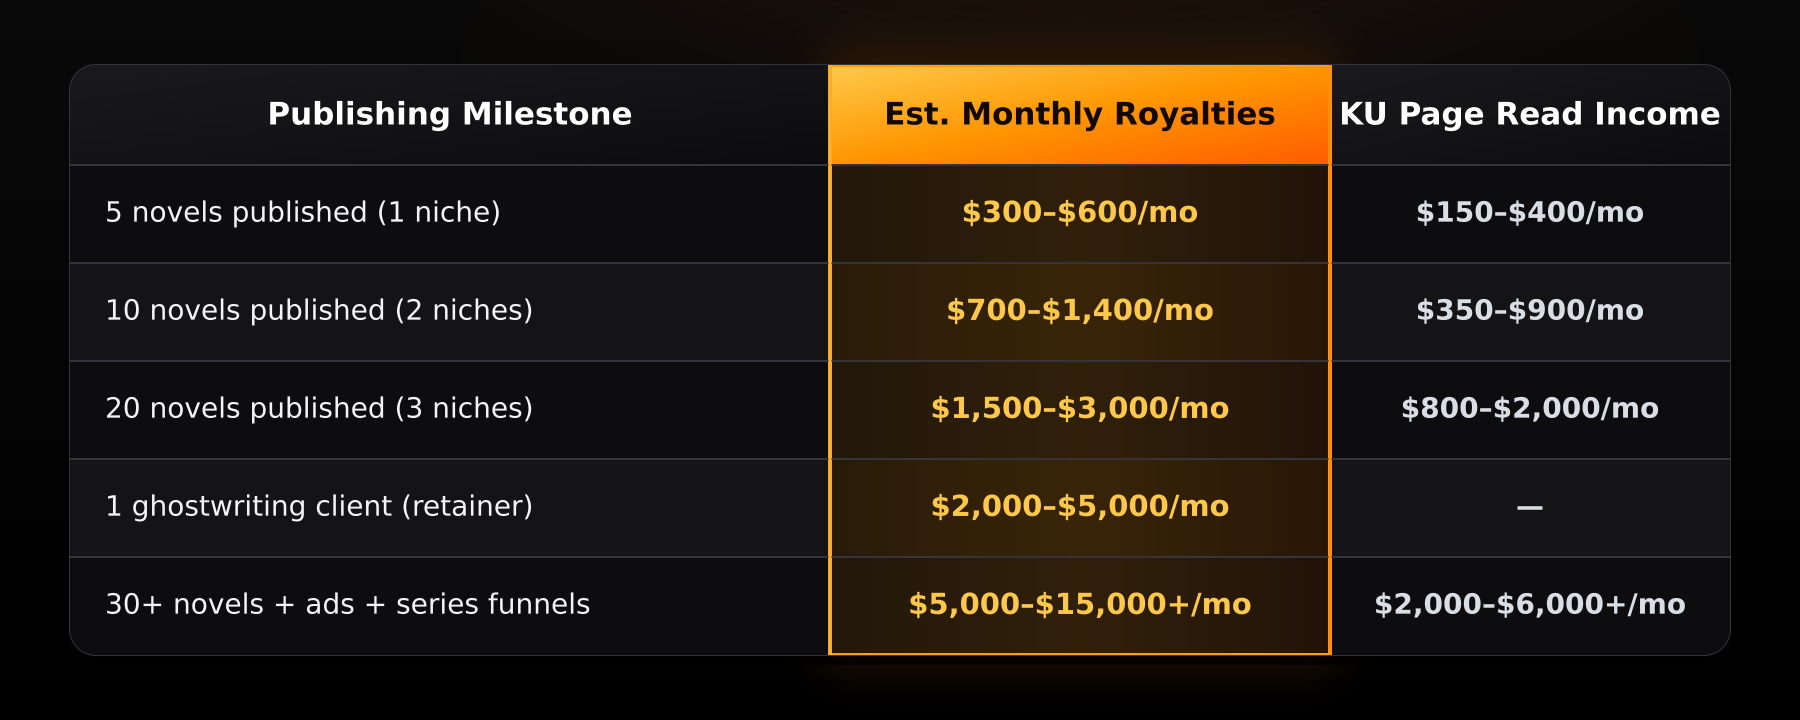Select the $2,000–$5,000/mo royalties value
The image size is (1800, 720).
click(1080, 506)
